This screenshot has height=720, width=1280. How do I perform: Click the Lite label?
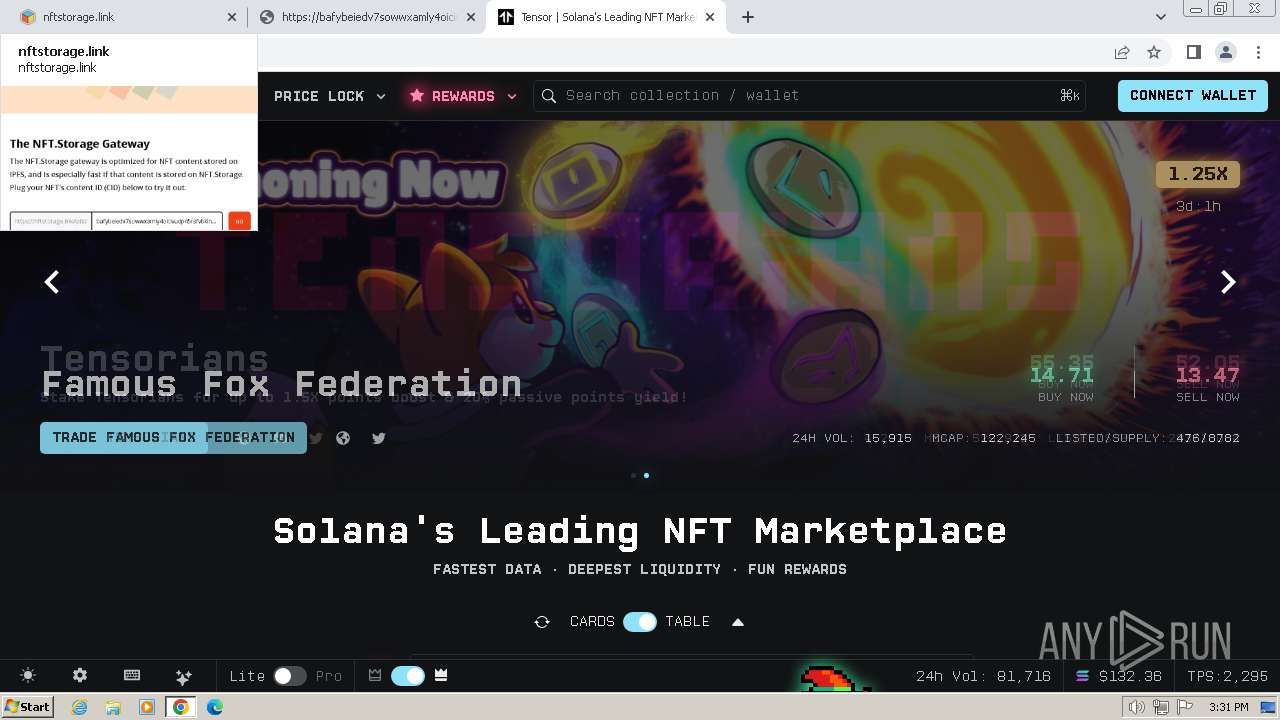(247, 676)
